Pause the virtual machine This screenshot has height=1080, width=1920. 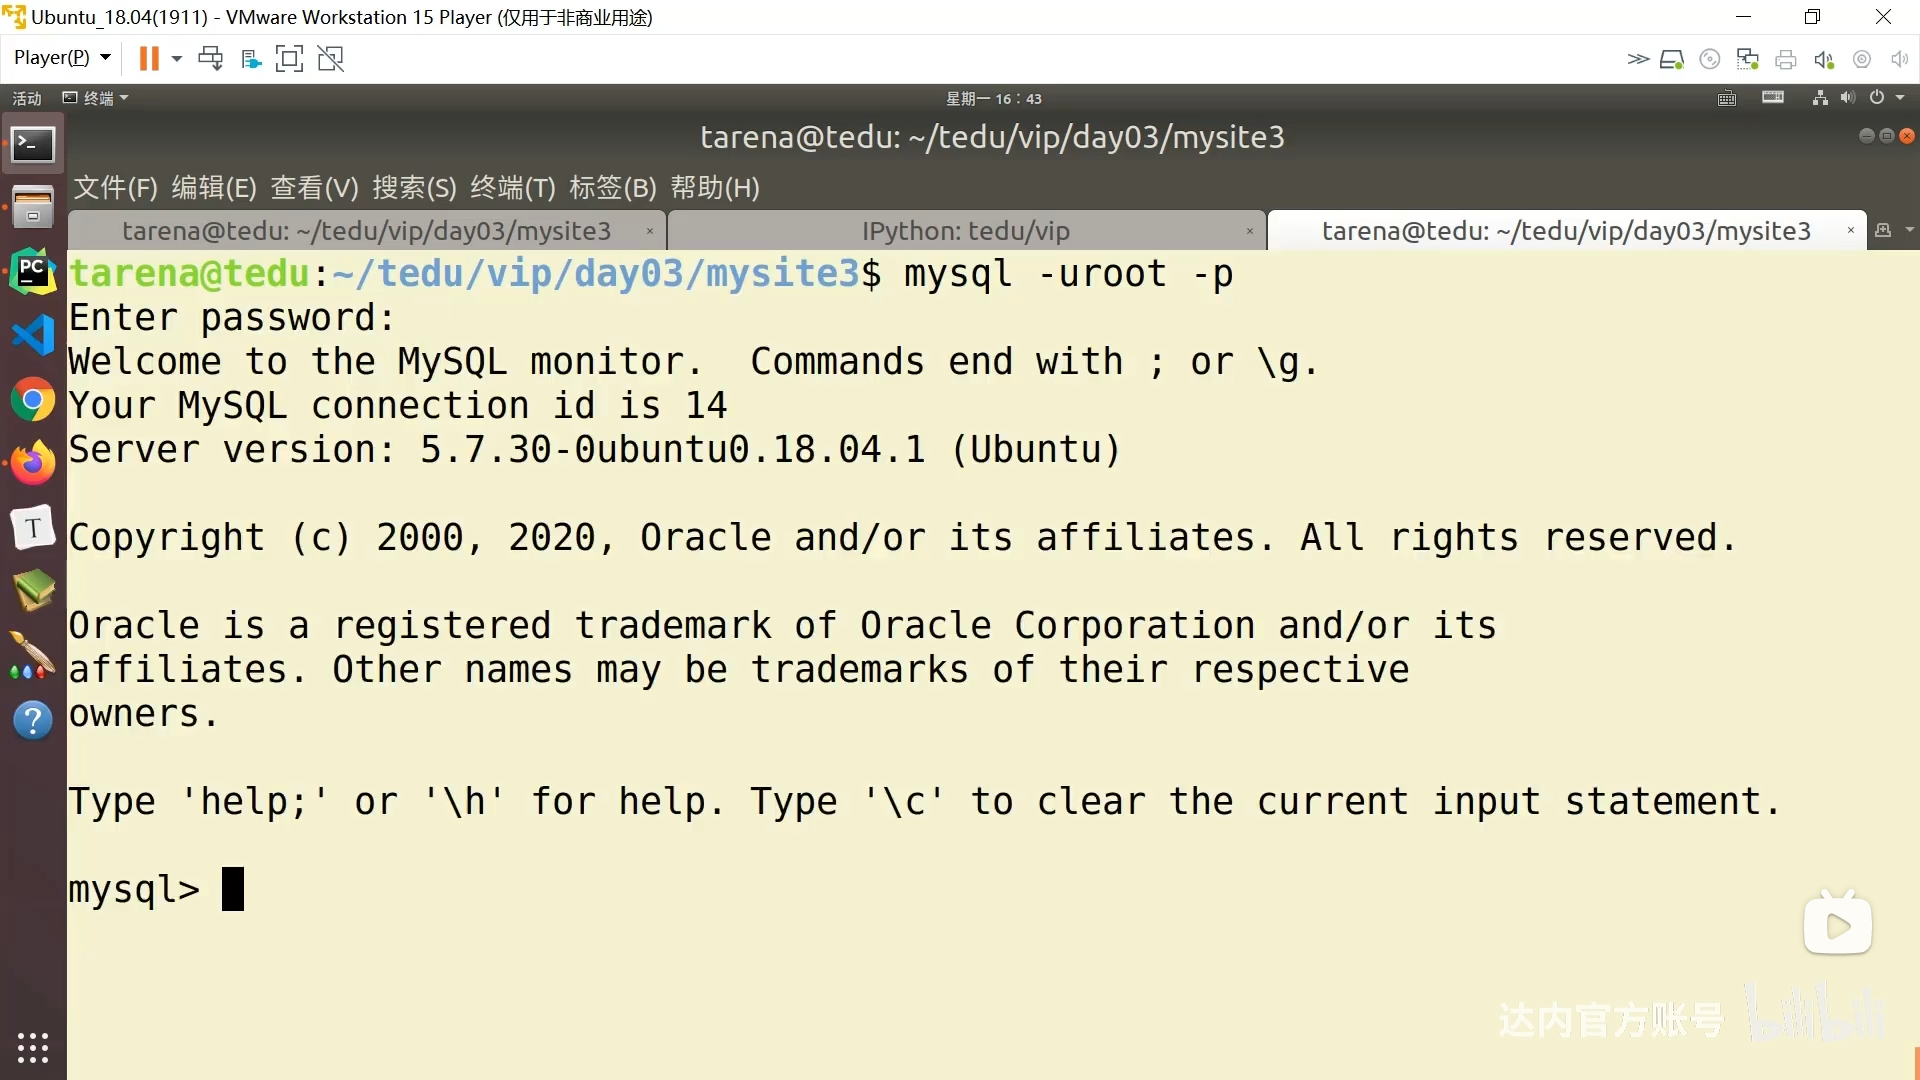pos(149,59)
